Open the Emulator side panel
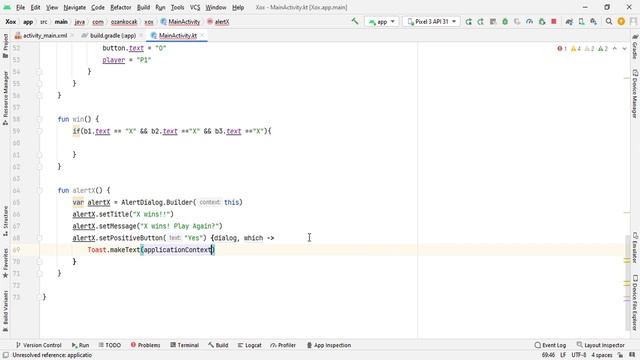 [635, 247]
